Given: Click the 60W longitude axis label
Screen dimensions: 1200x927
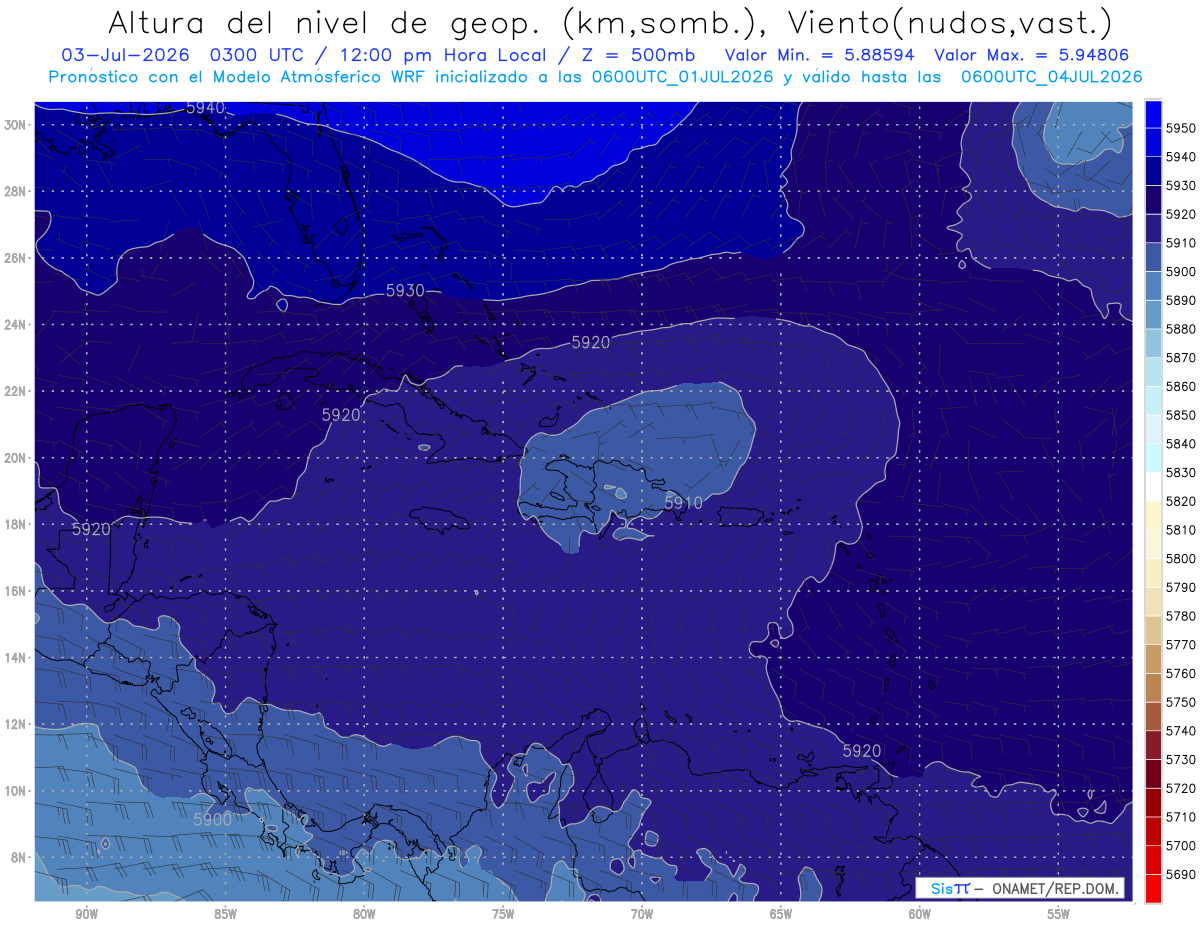Looking at the screenshot, I should (920, 914).
